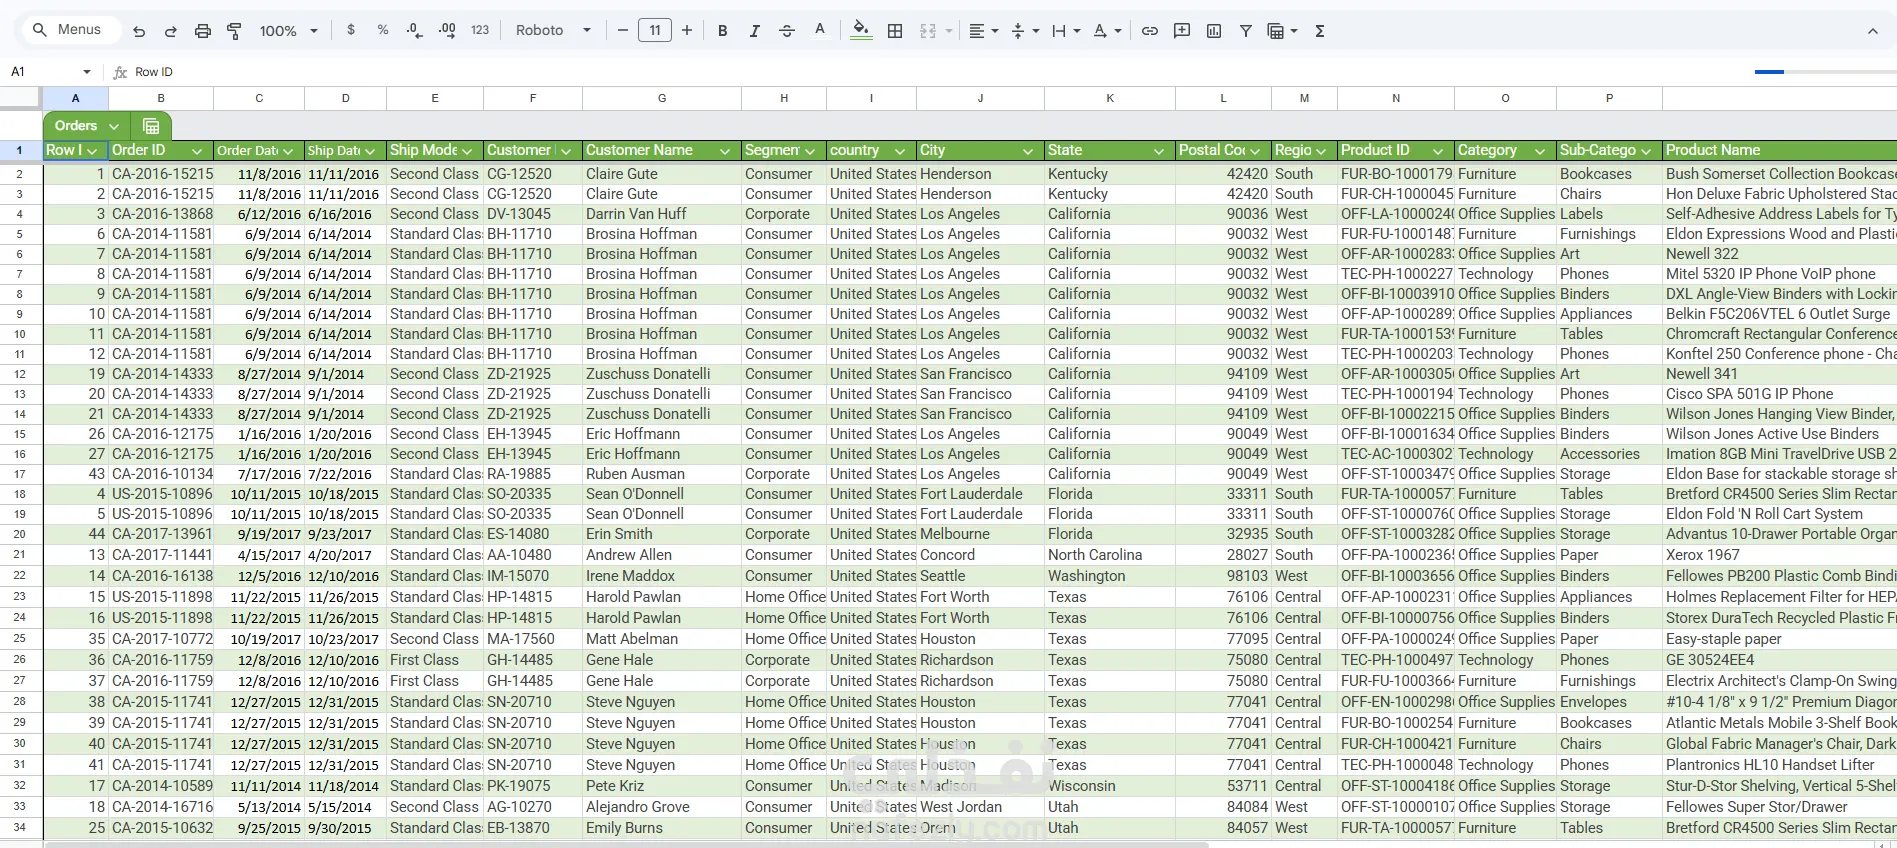Open the text color picker

820,30
